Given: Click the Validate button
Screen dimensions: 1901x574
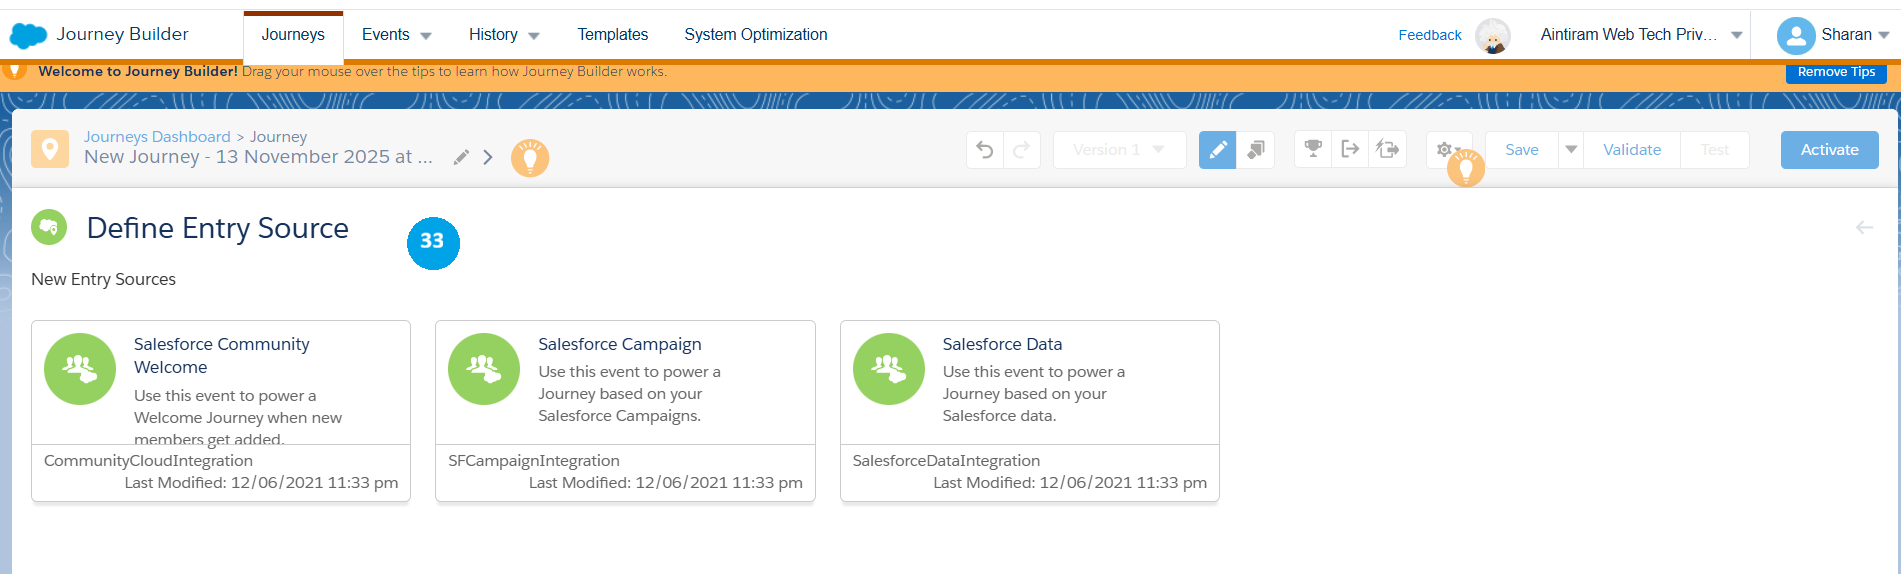Looking at the screenshot, I should tap(1631, 150).
